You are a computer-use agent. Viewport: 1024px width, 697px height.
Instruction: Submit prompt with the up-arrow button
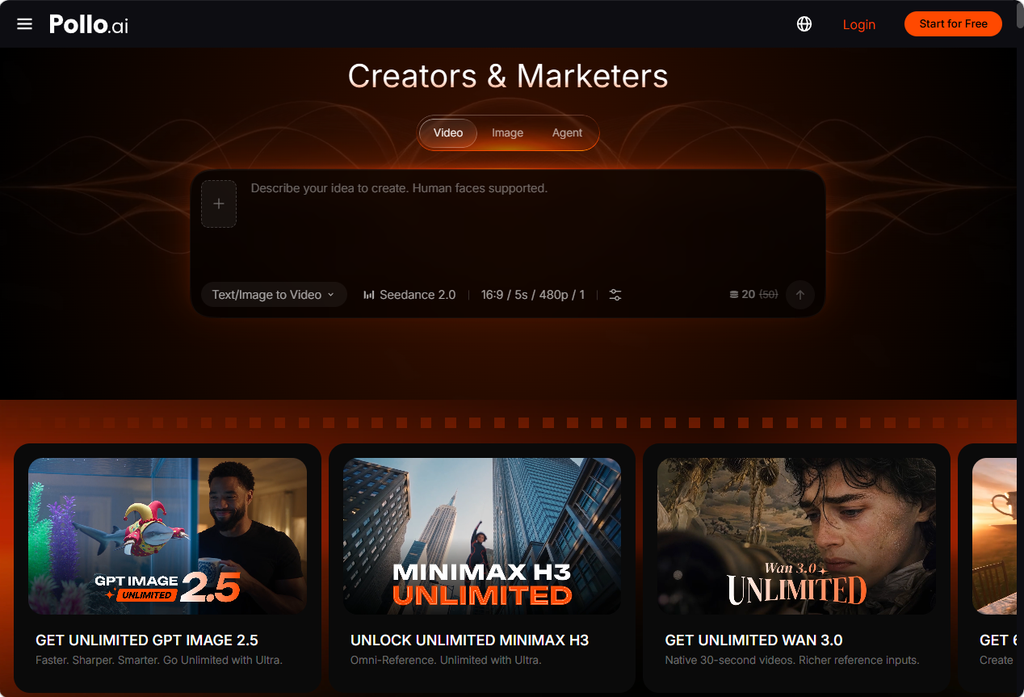pos(800,295)
